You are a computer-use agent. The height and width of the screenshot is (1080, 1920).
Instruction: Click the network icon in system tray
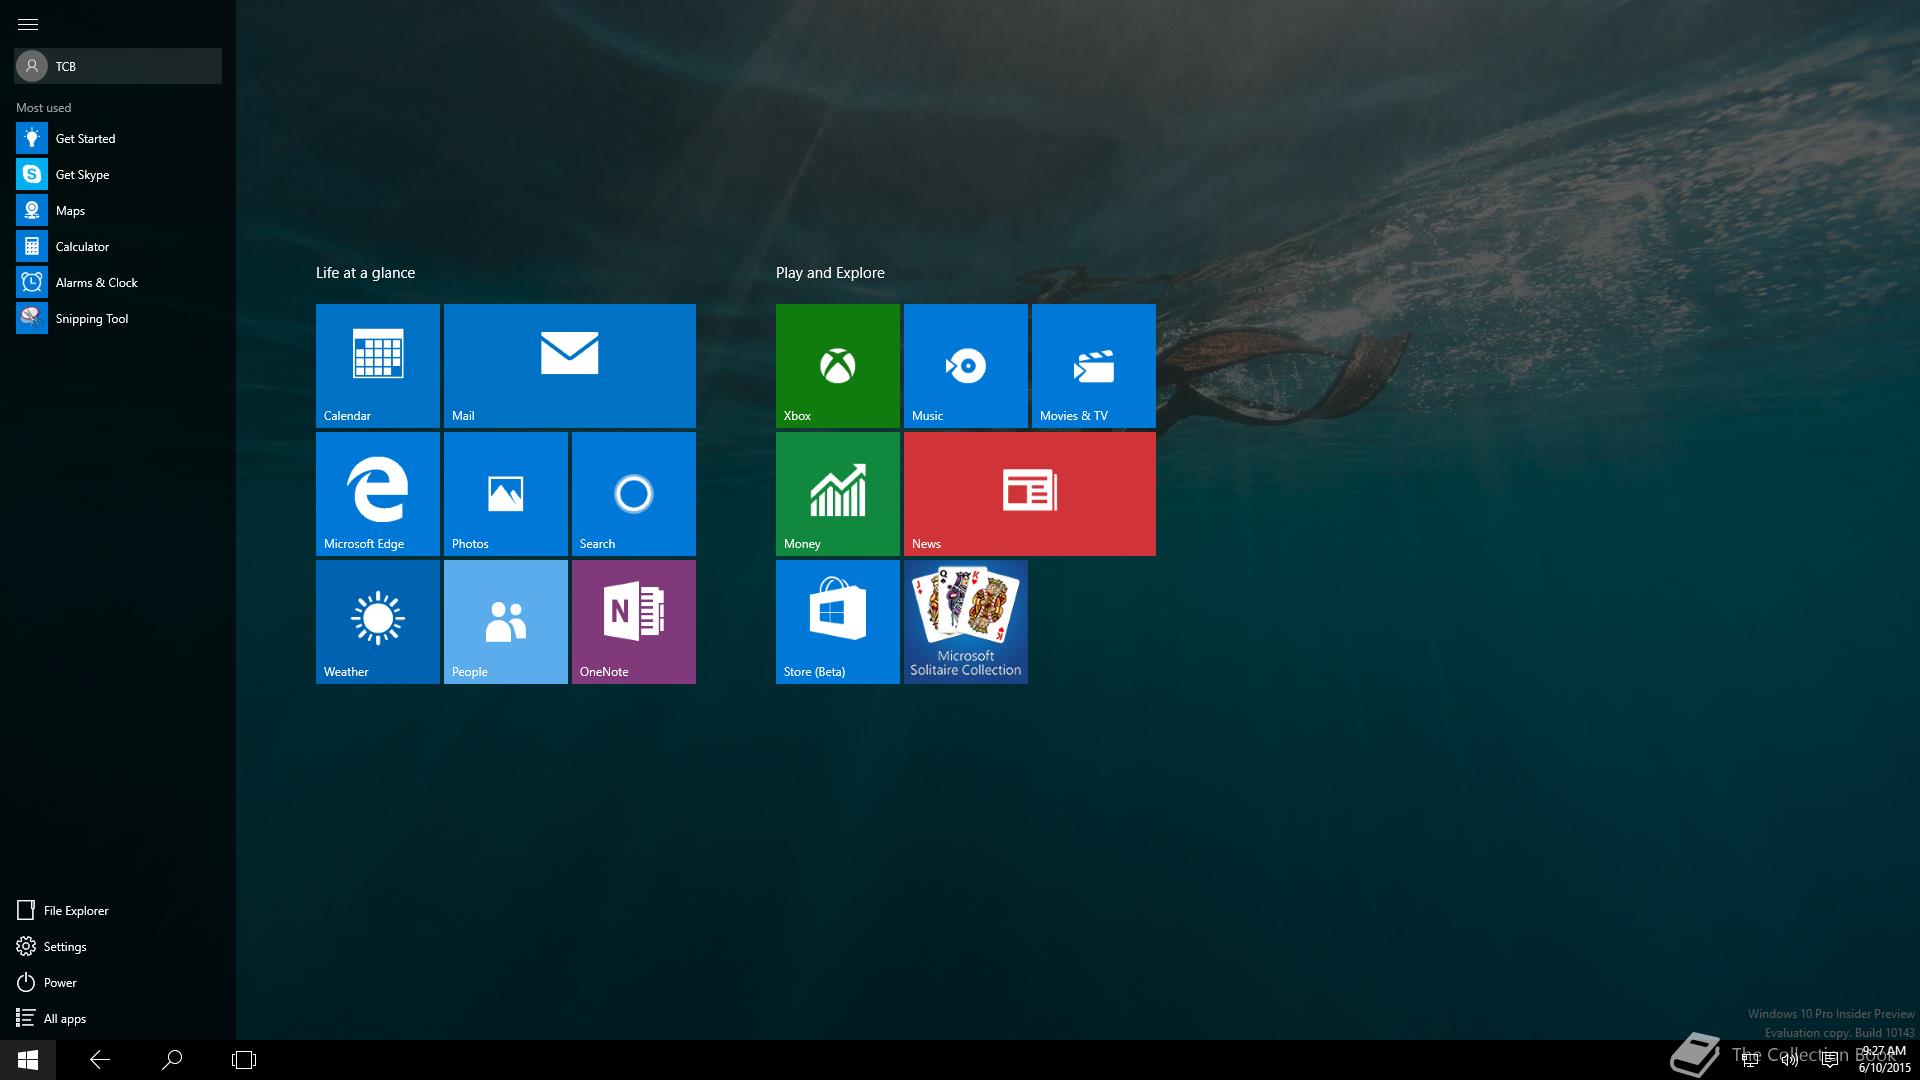1749,1060
